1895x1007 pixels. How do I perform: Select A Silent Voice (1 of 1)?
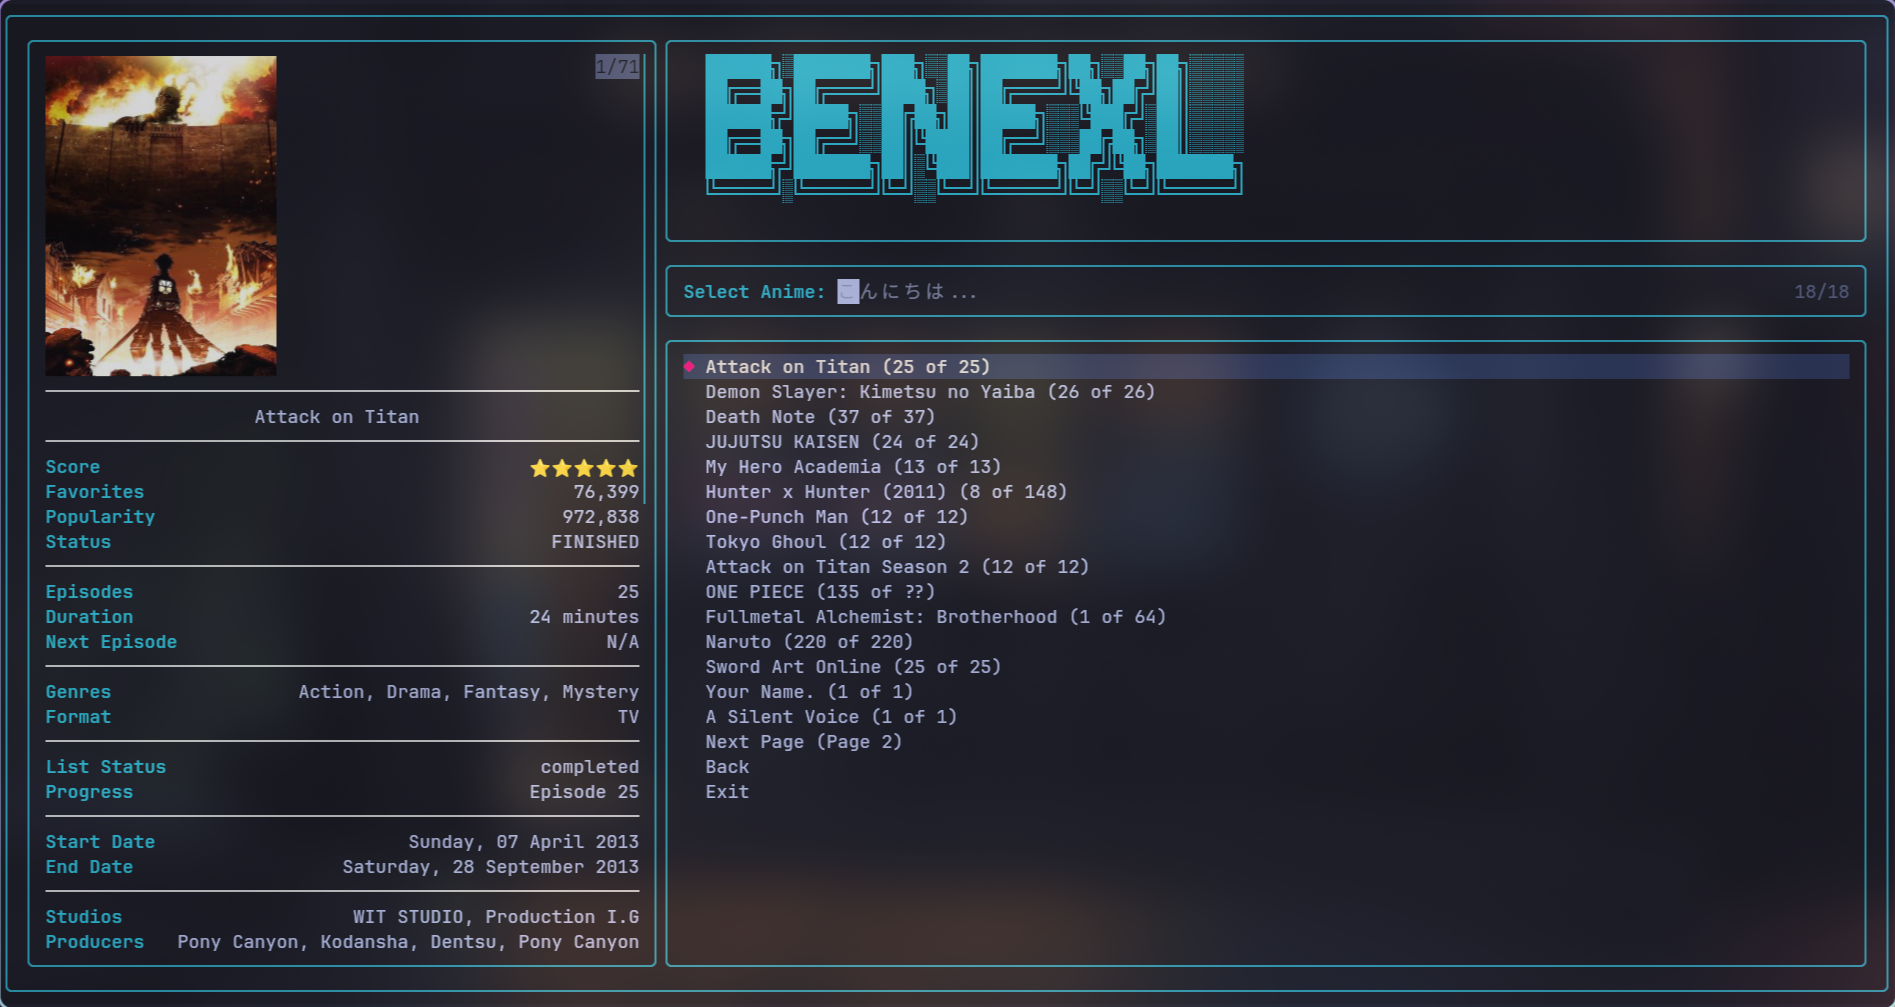pos(831,717)
